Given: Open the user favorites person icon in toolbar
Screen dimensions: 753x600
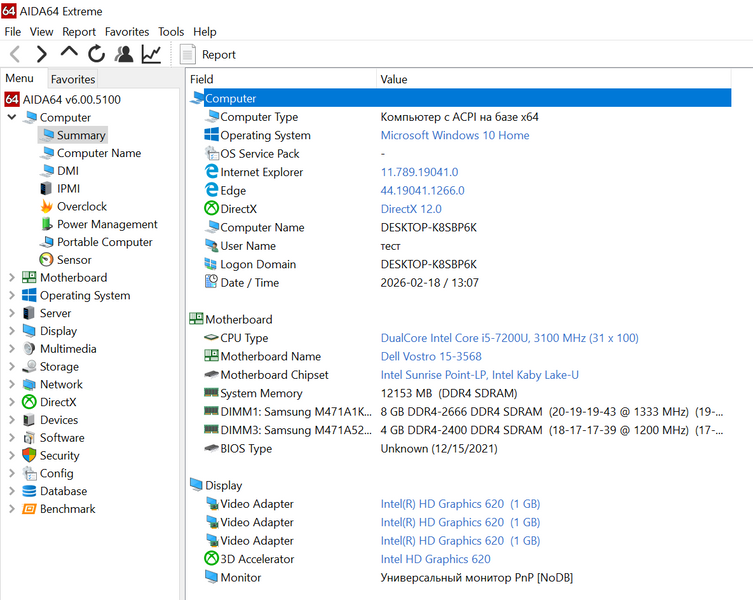Looking at the screenshot, I should click(x=124, y=54).
